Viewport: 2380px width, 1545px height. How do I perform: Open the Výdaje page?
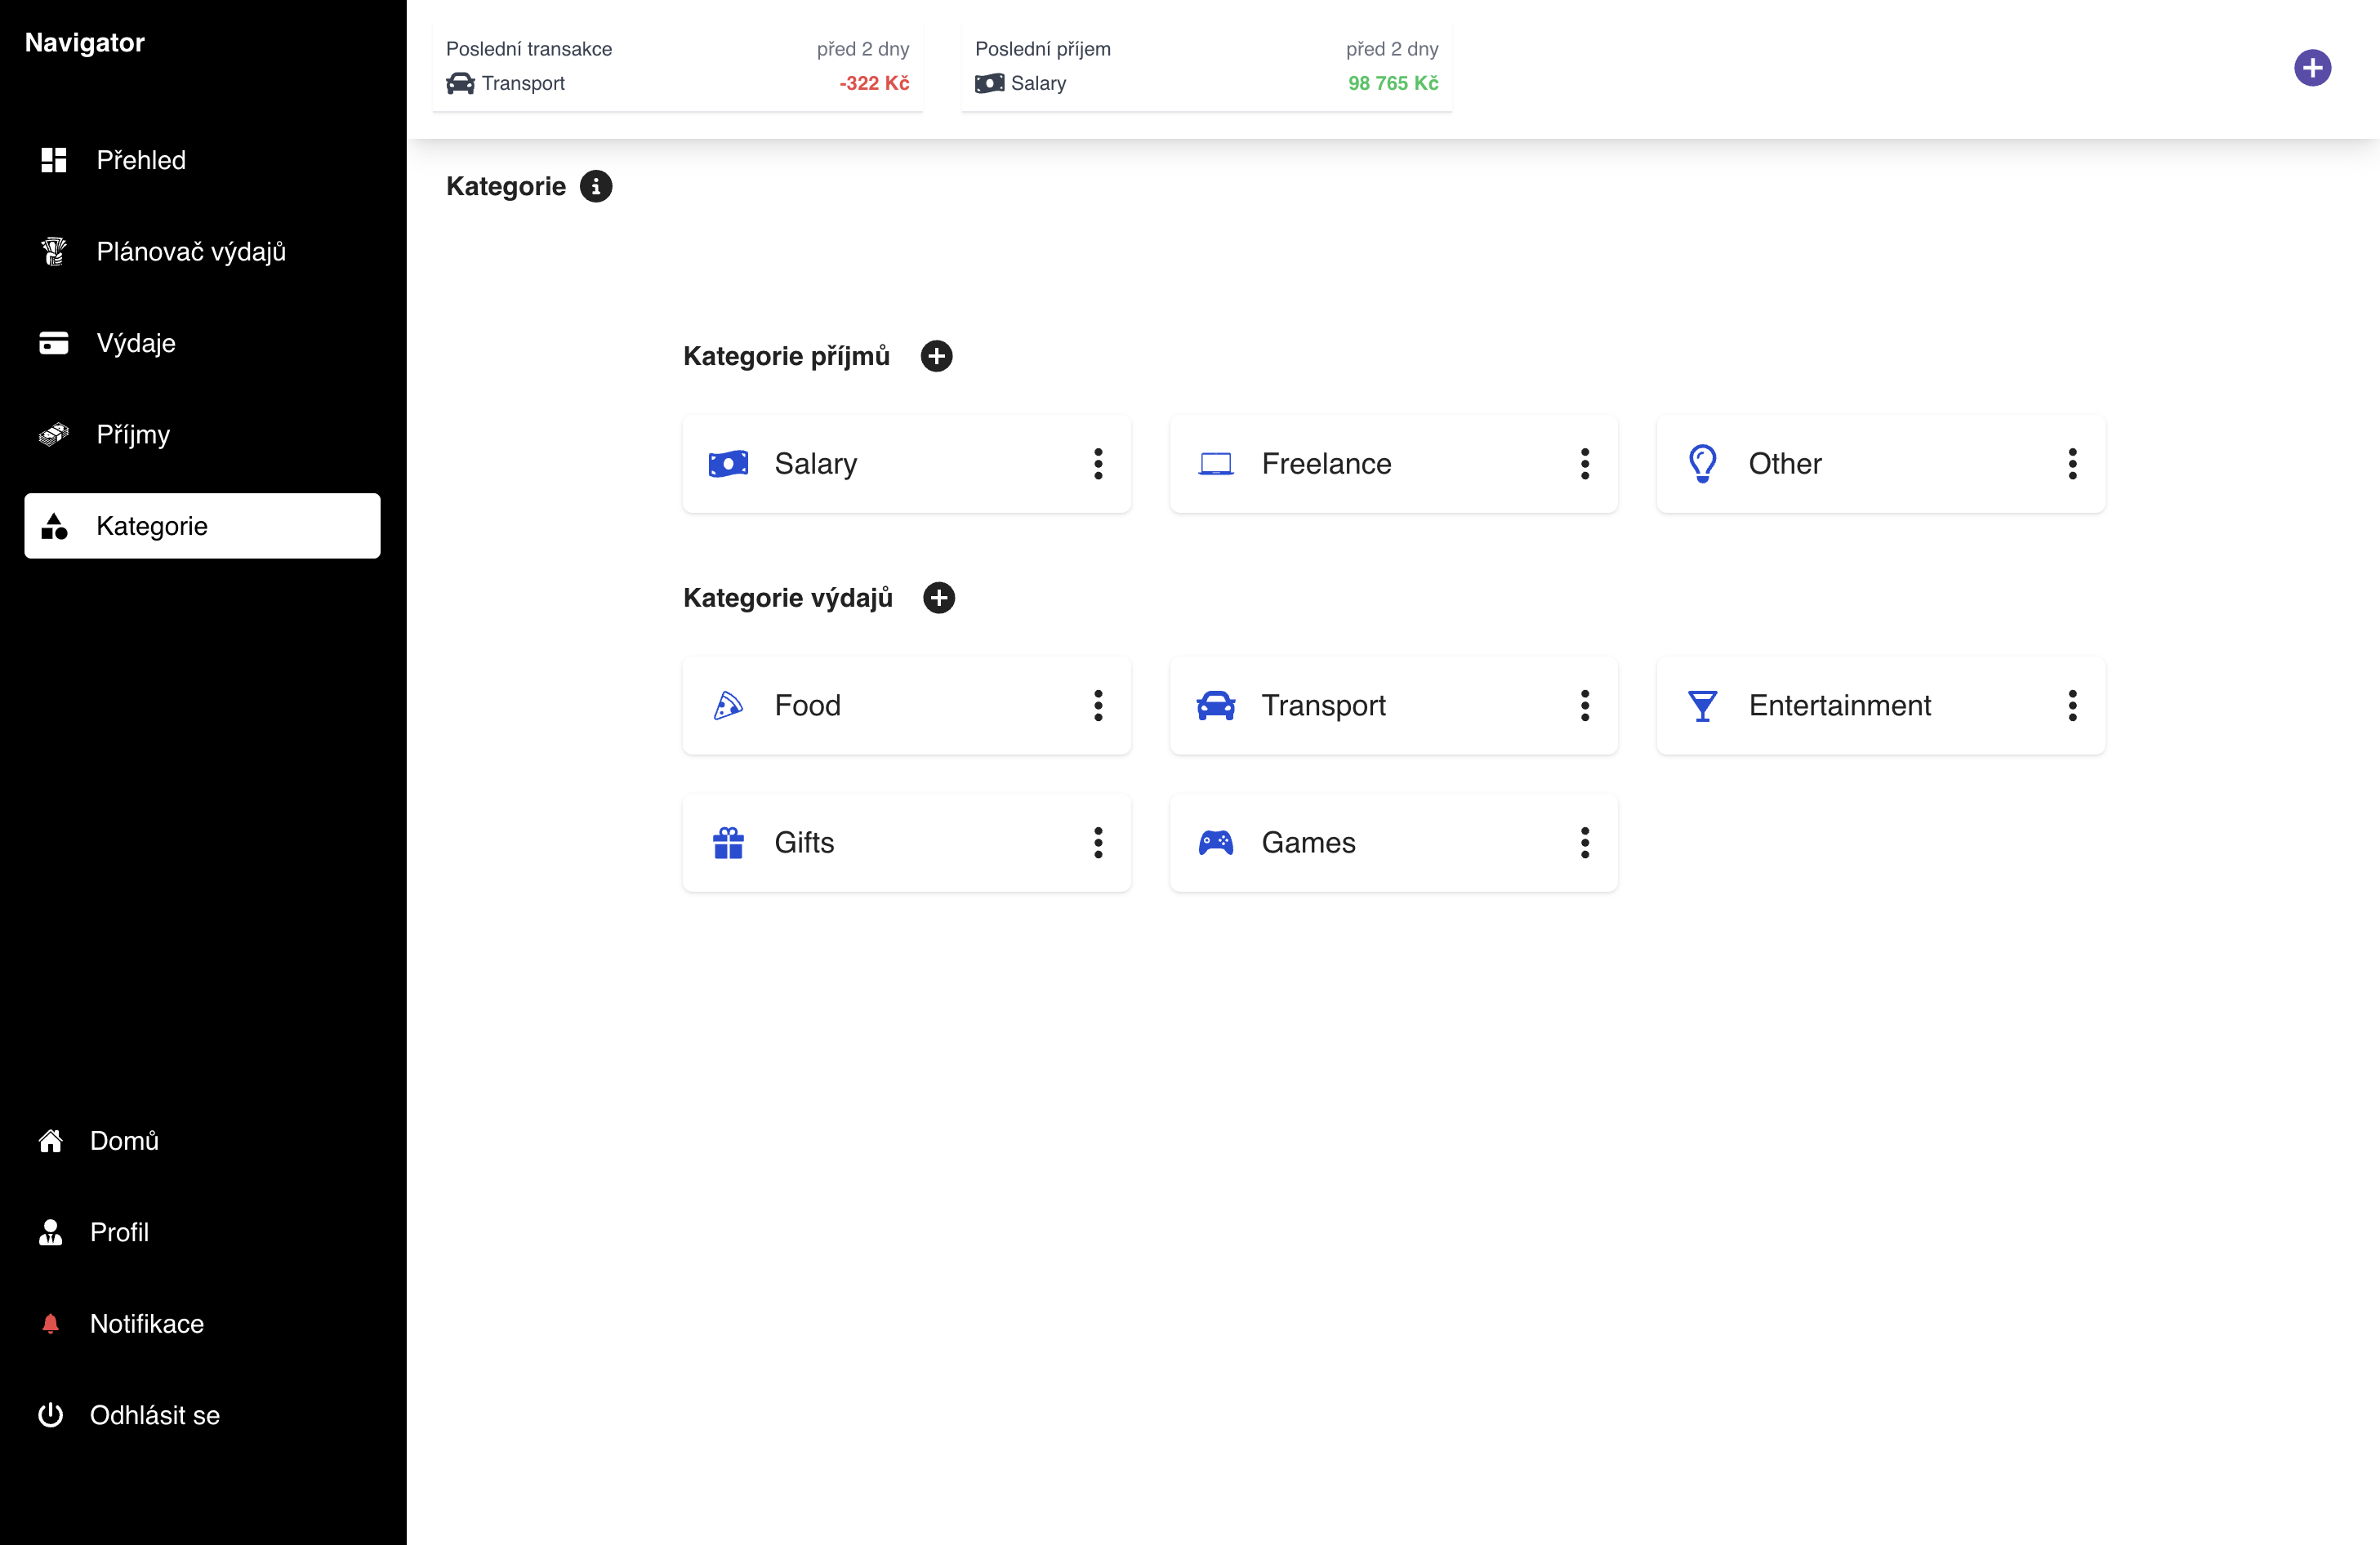click(x=136, y=343)
